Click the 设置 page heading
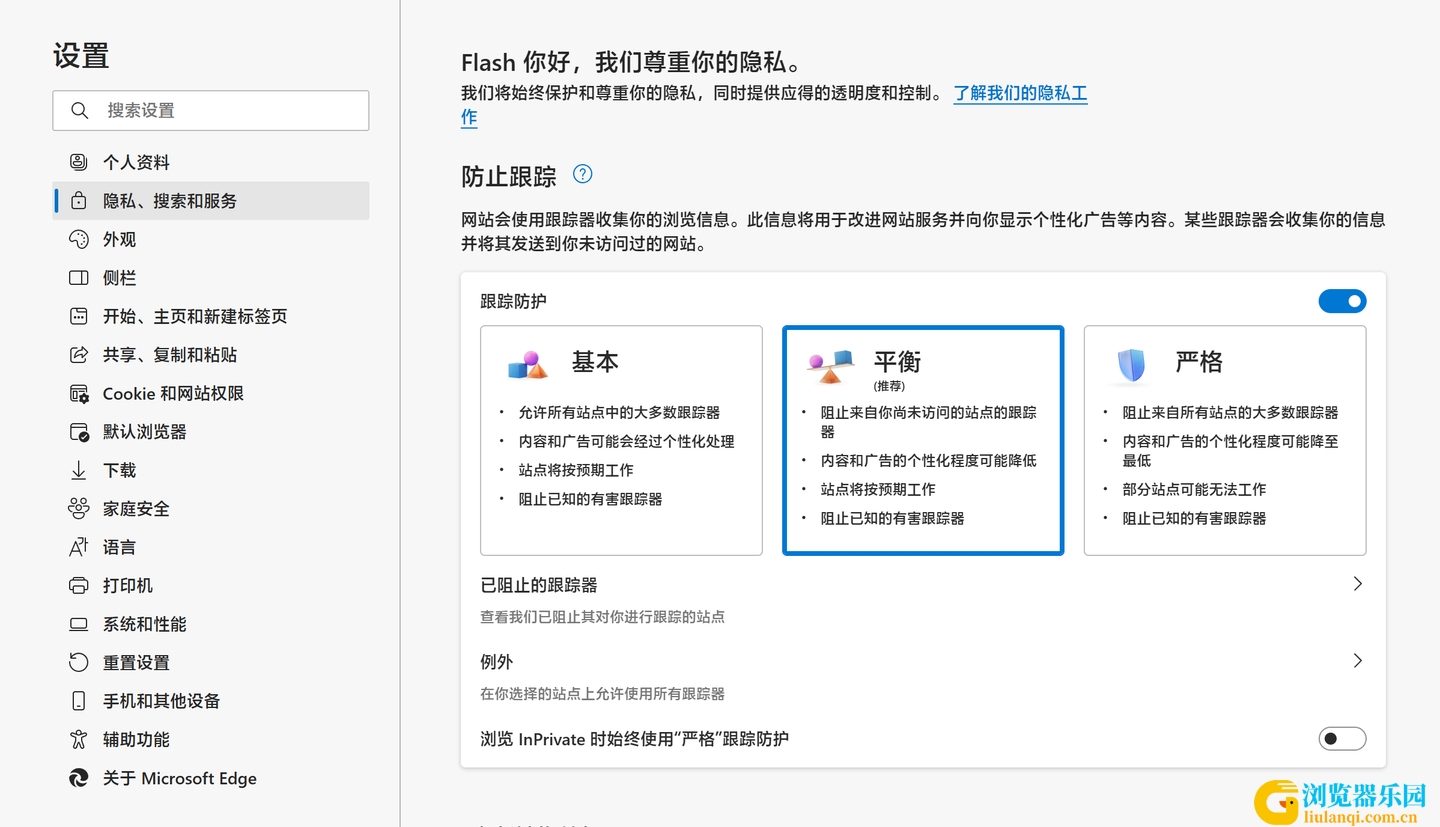 tap(81, 56)
